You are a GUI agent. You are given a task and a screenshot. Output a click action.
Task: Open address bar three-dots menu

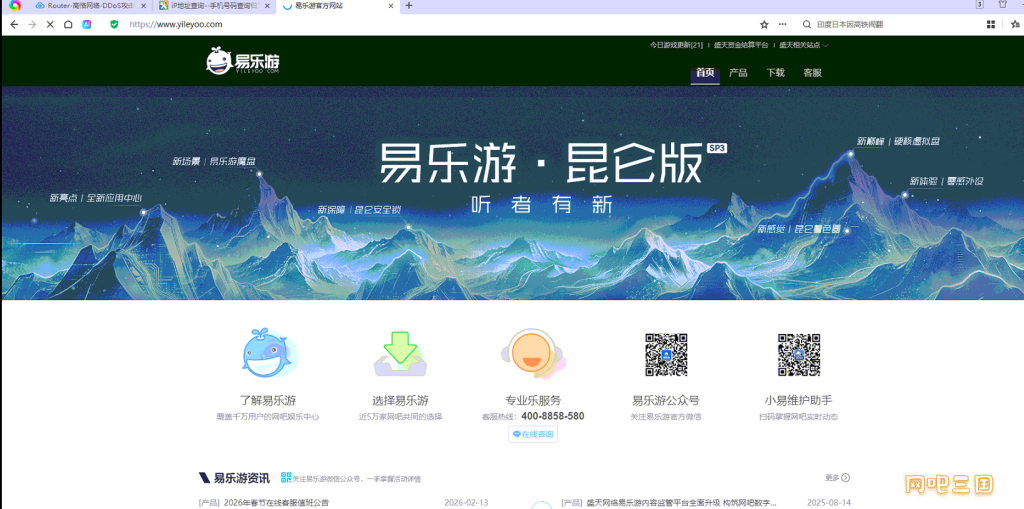782,24
